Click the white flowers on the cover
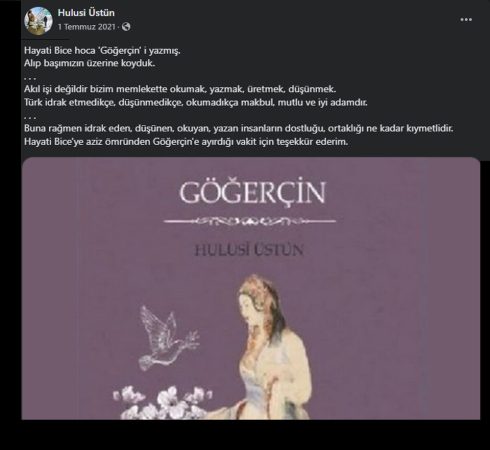 click(162, 402)
